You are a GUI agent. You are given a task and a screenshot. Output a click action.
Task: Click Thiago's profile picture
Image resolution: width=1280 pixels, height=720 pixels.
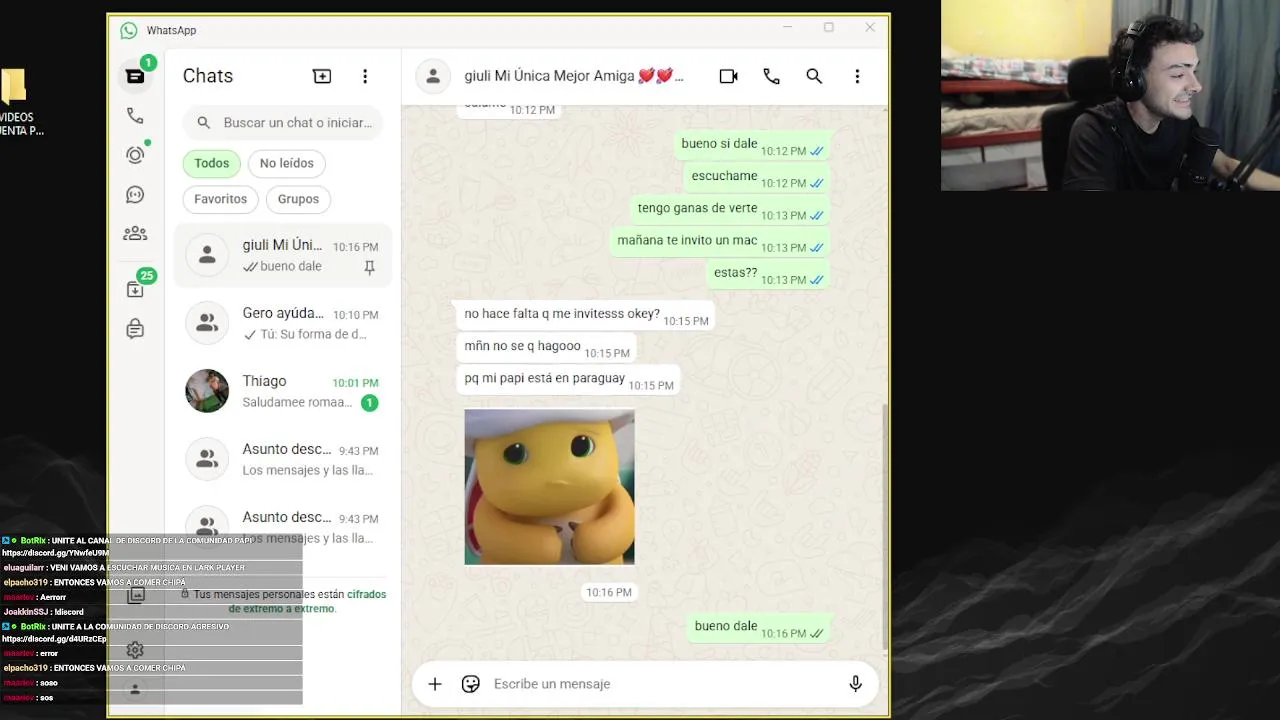point(207,391)
